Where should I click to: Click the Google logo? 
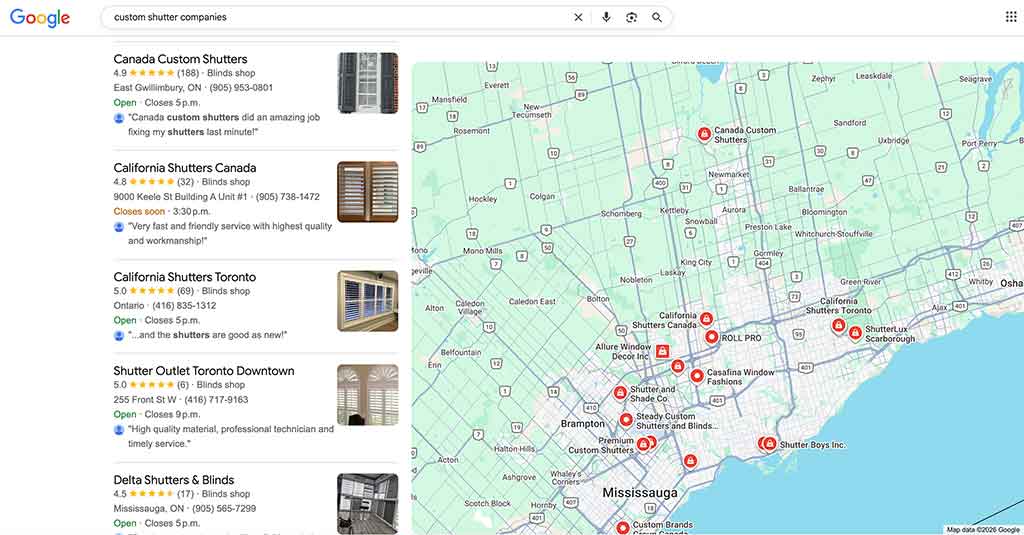point(40,18)
